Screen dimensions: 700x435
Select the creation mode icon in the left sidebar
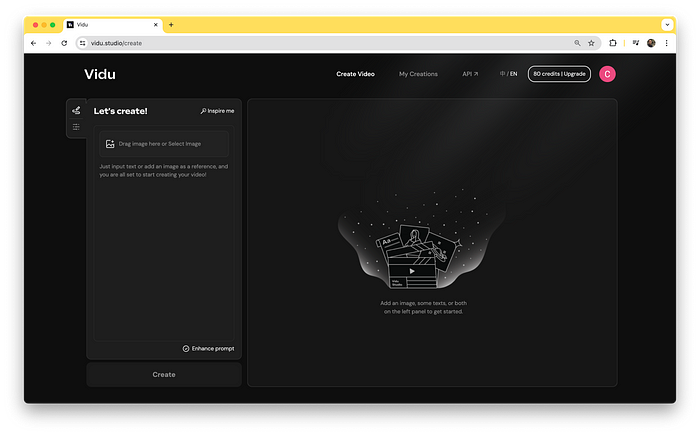click(x=76, y=110)
